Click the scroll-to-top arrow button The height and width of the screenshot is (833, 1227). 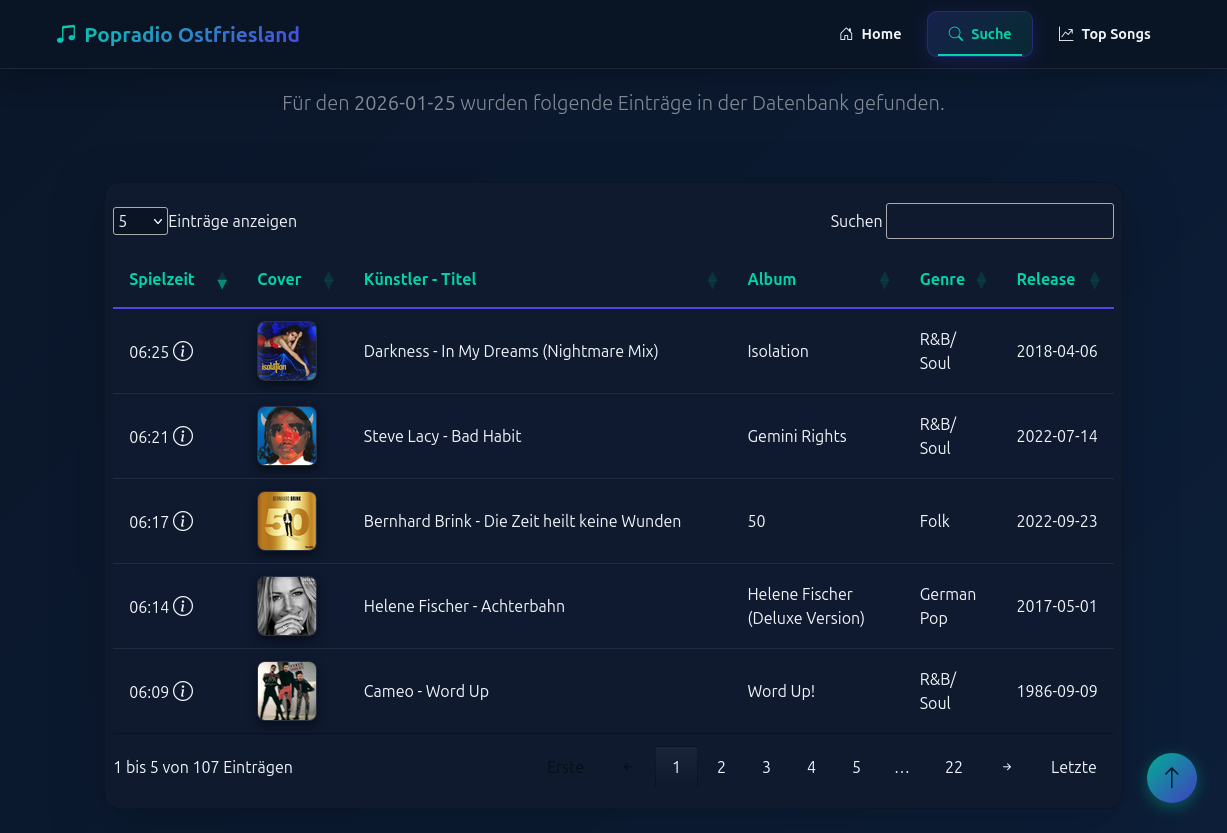coord(1171,778)
